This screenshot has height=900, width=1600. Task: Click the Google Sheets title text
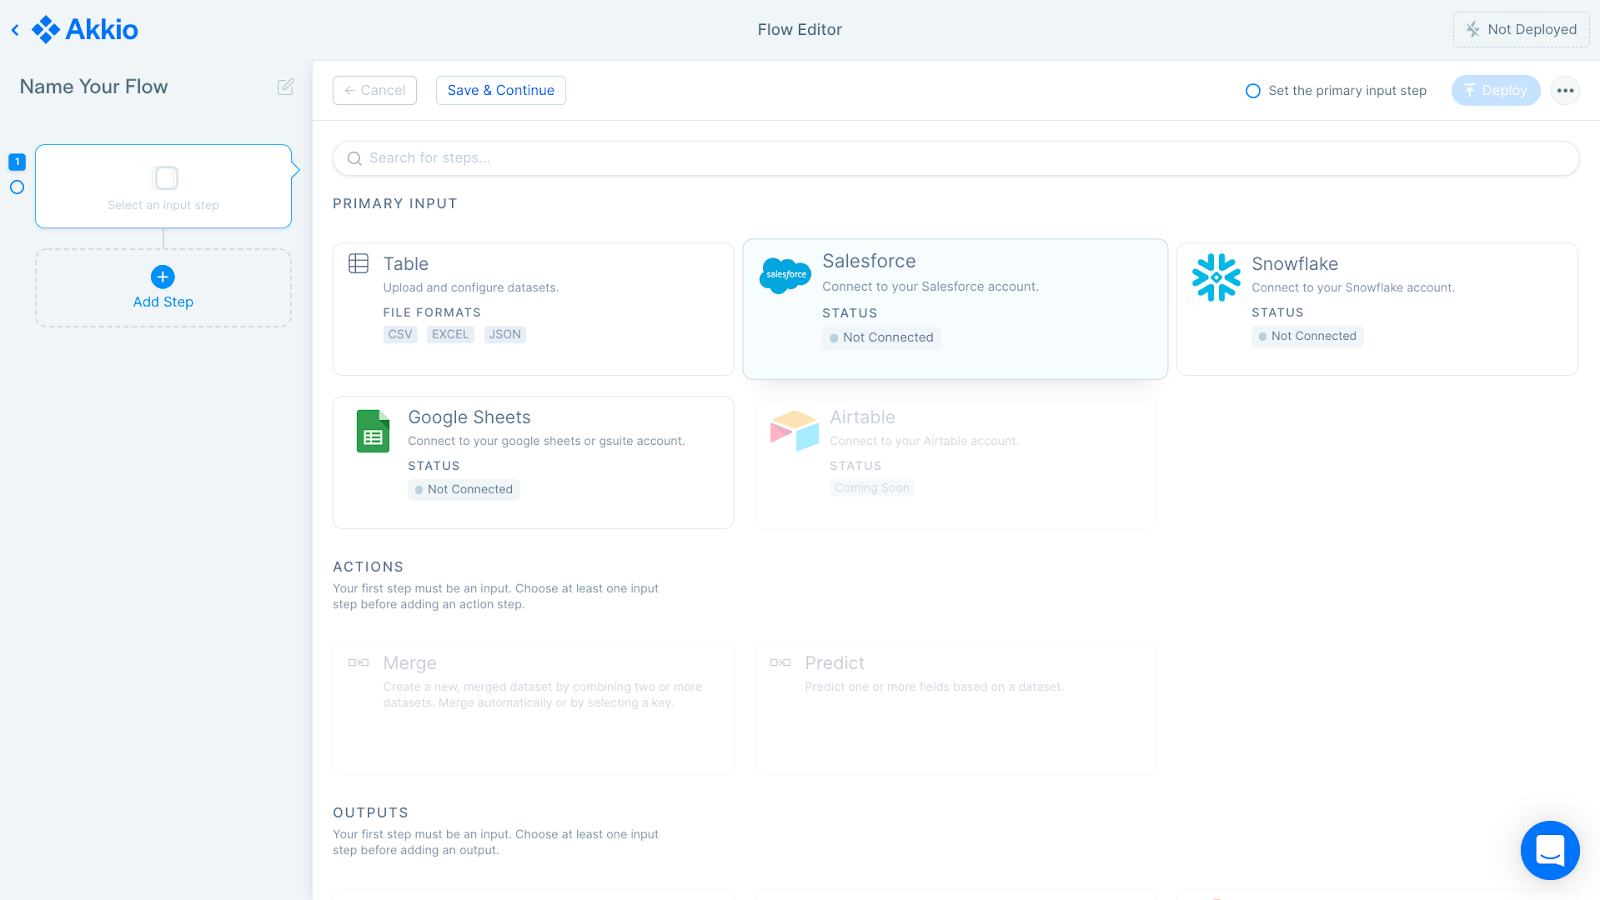click(x=469, y=417)
